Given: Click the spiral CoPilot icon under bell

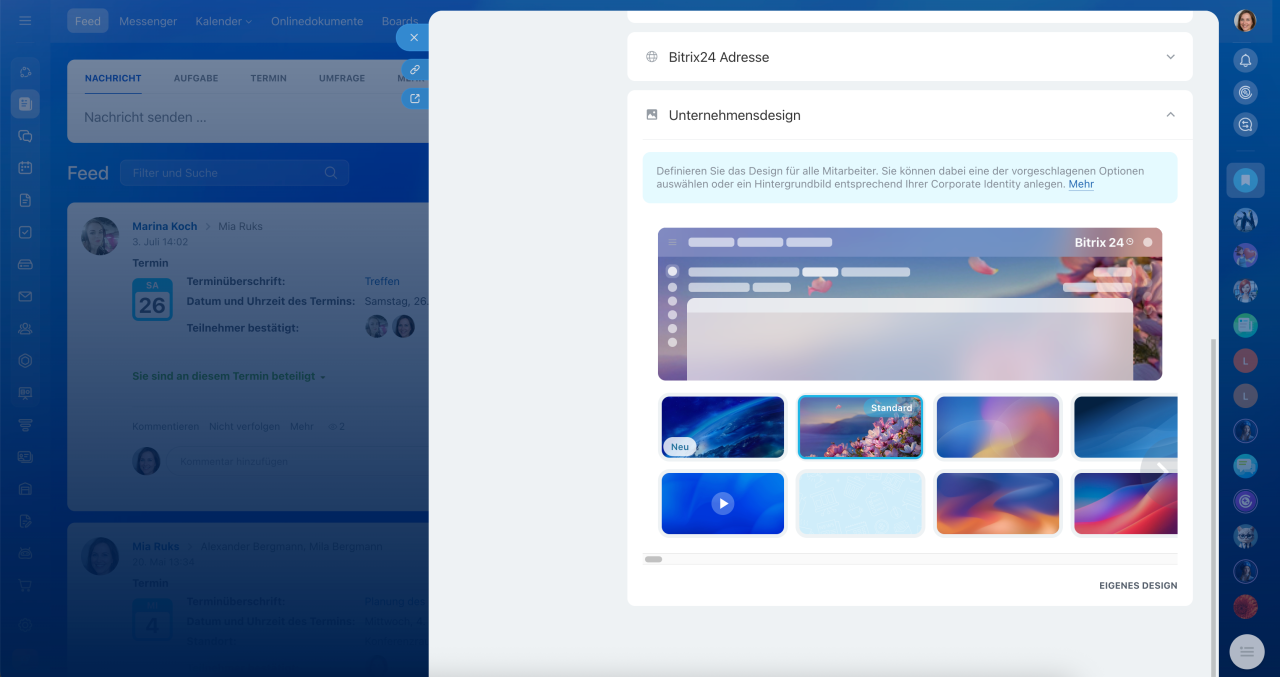Looking at the screenshot, I should 1245,92.
